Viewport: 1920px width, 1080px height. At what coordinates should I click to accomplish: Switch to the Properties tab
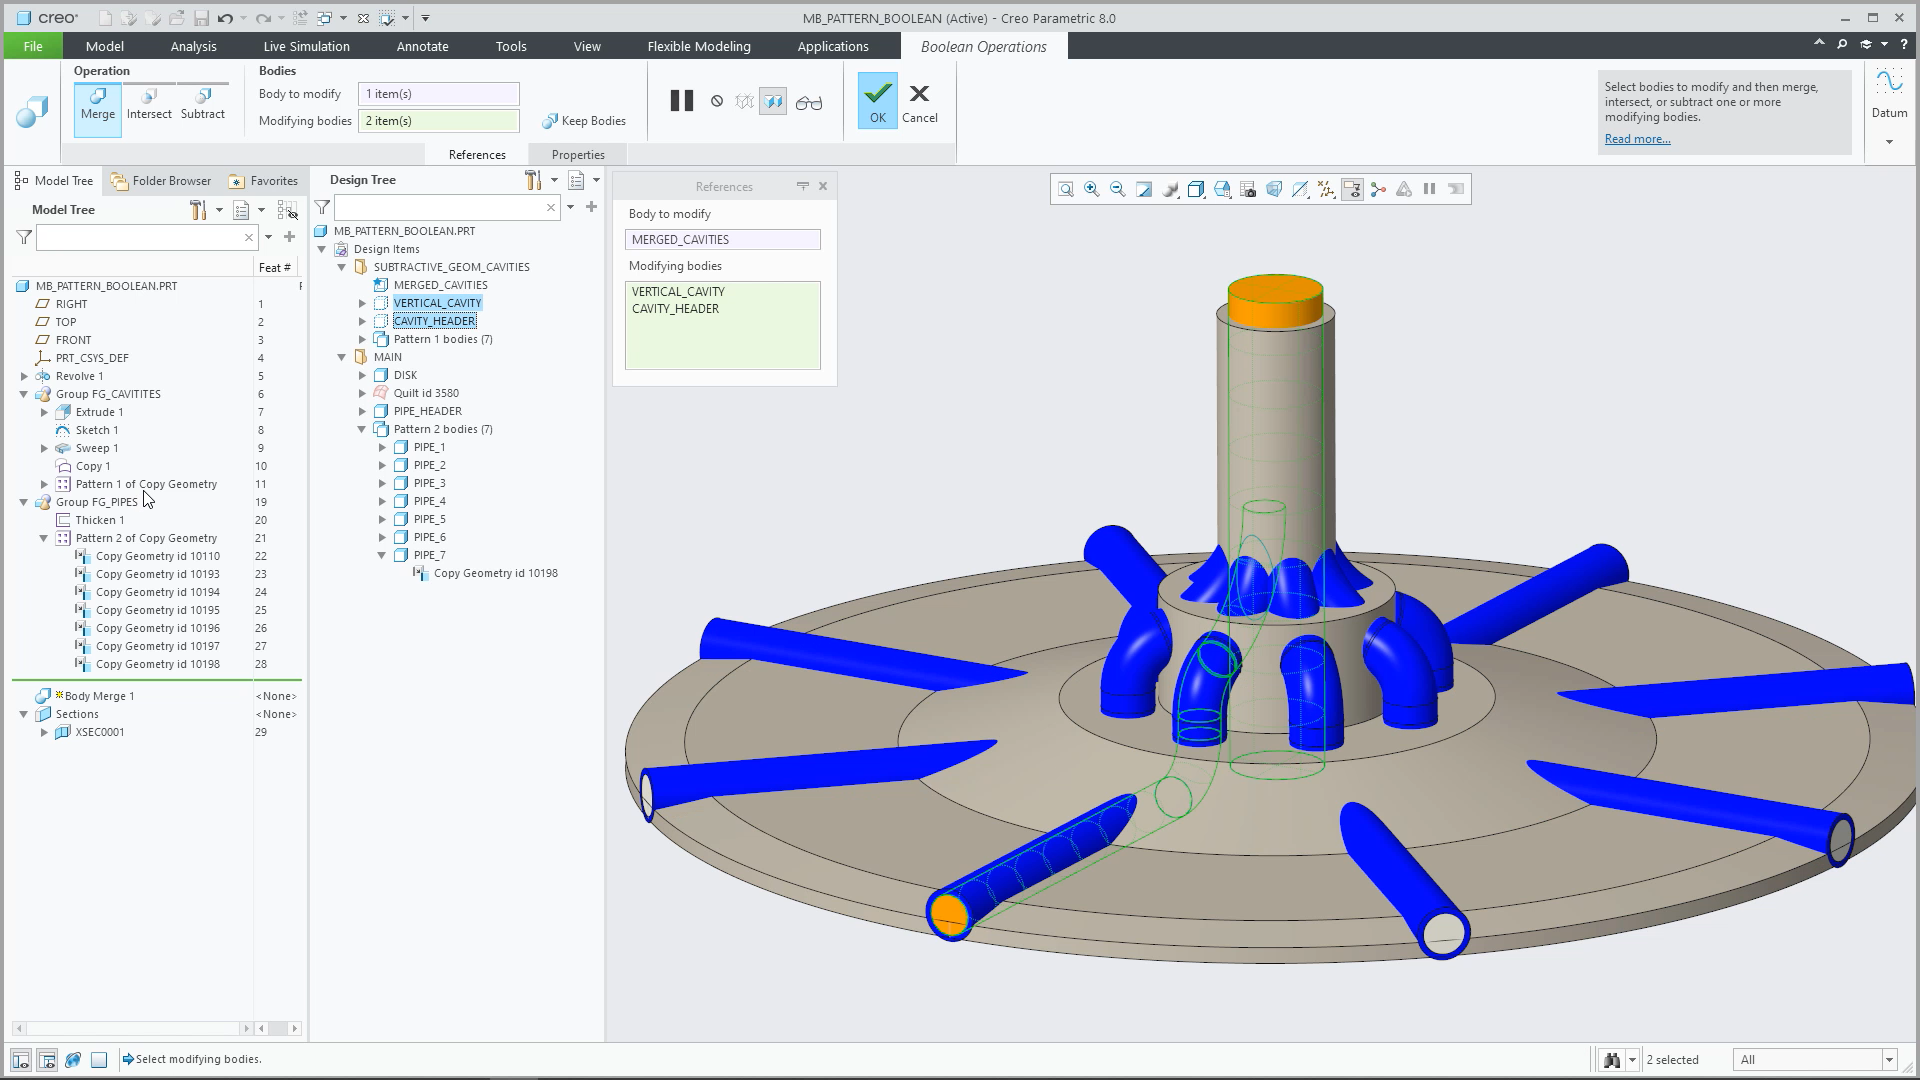tap(578, 154)
